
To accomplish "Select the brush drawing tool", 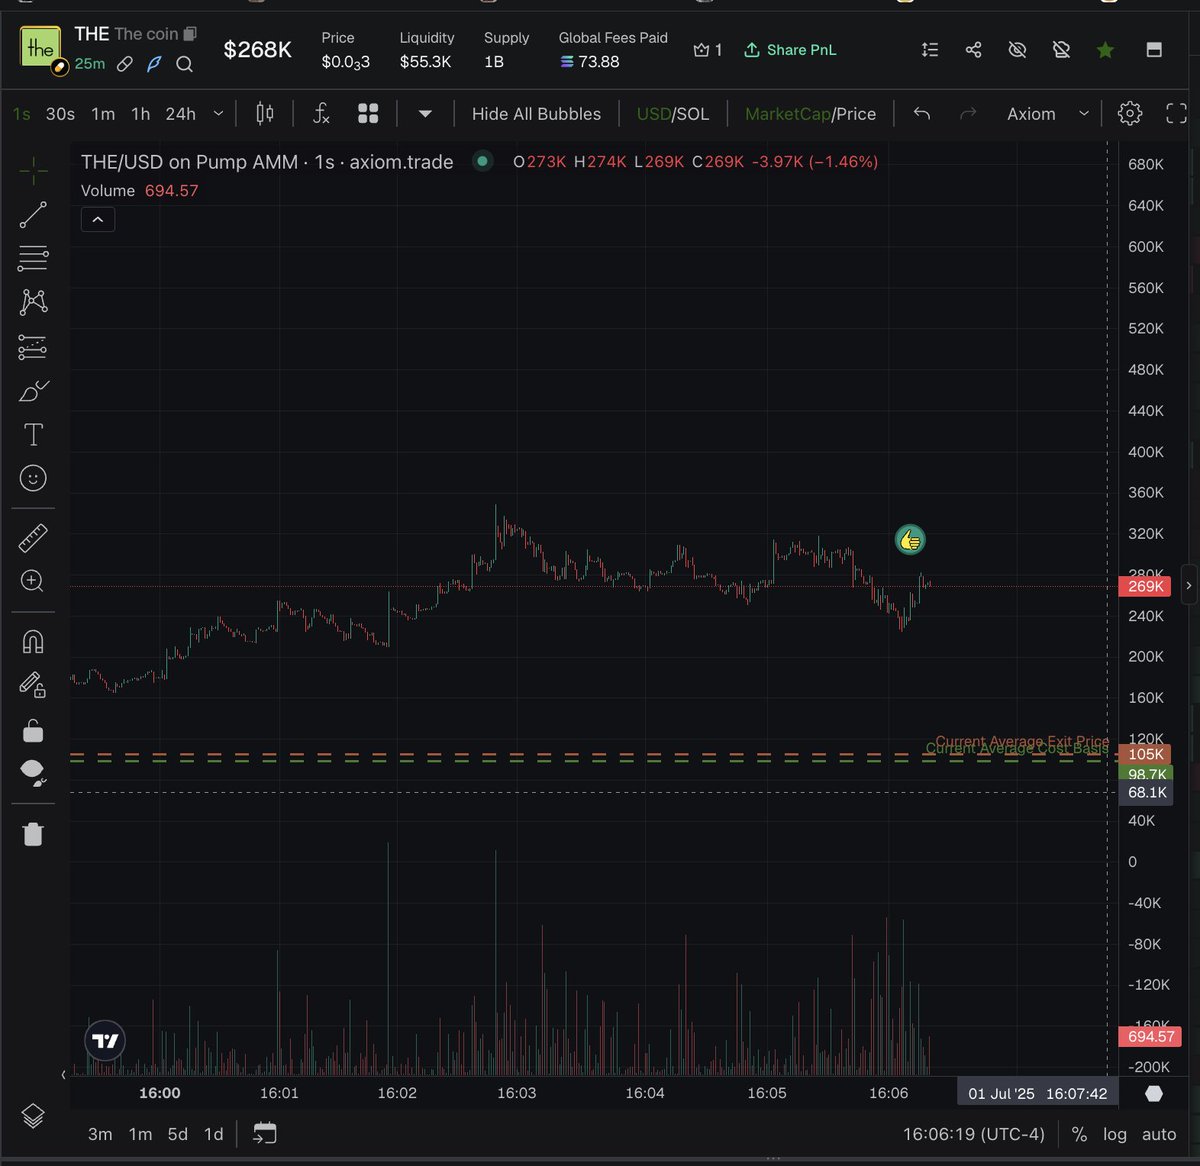I will [x=33, y=391].
